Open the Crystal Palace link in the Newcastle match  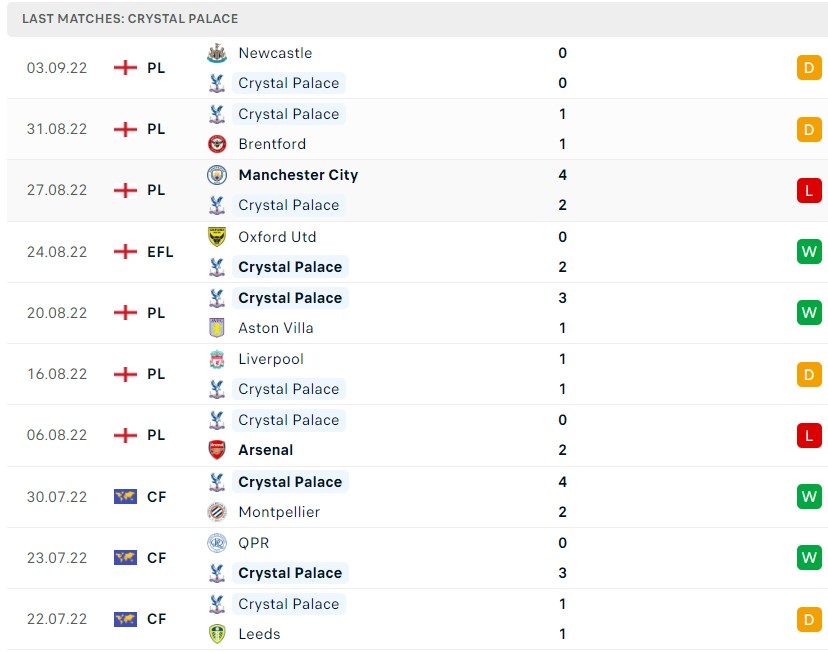[x=288, y=83]
